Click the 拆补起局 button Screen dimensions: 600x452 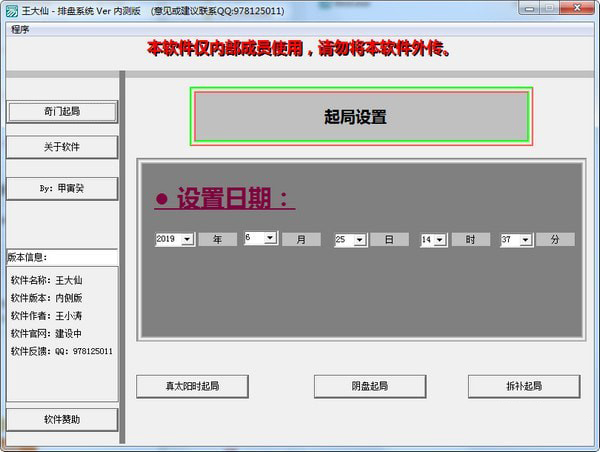(x=524, y=386)
